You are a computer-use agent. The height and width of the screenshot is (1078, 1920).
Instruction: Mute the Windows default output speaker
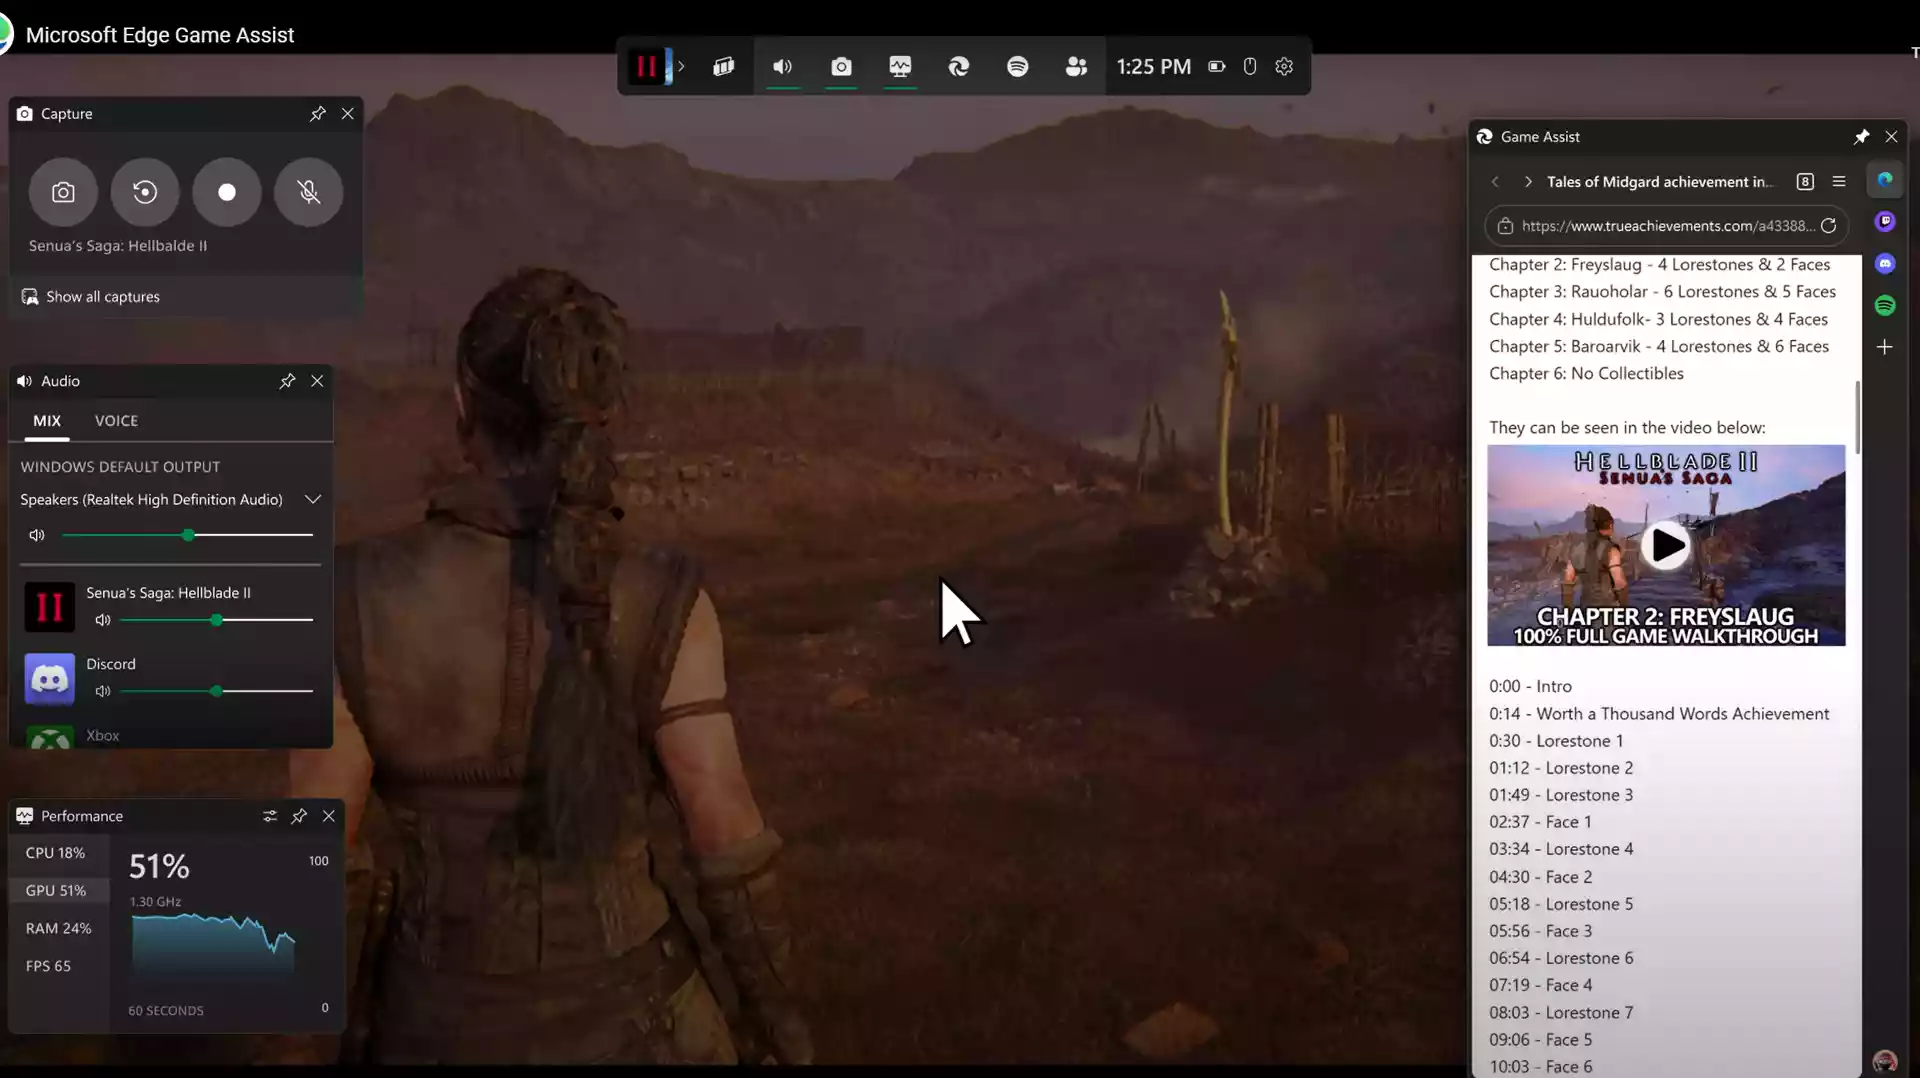[x=37, y=535]
